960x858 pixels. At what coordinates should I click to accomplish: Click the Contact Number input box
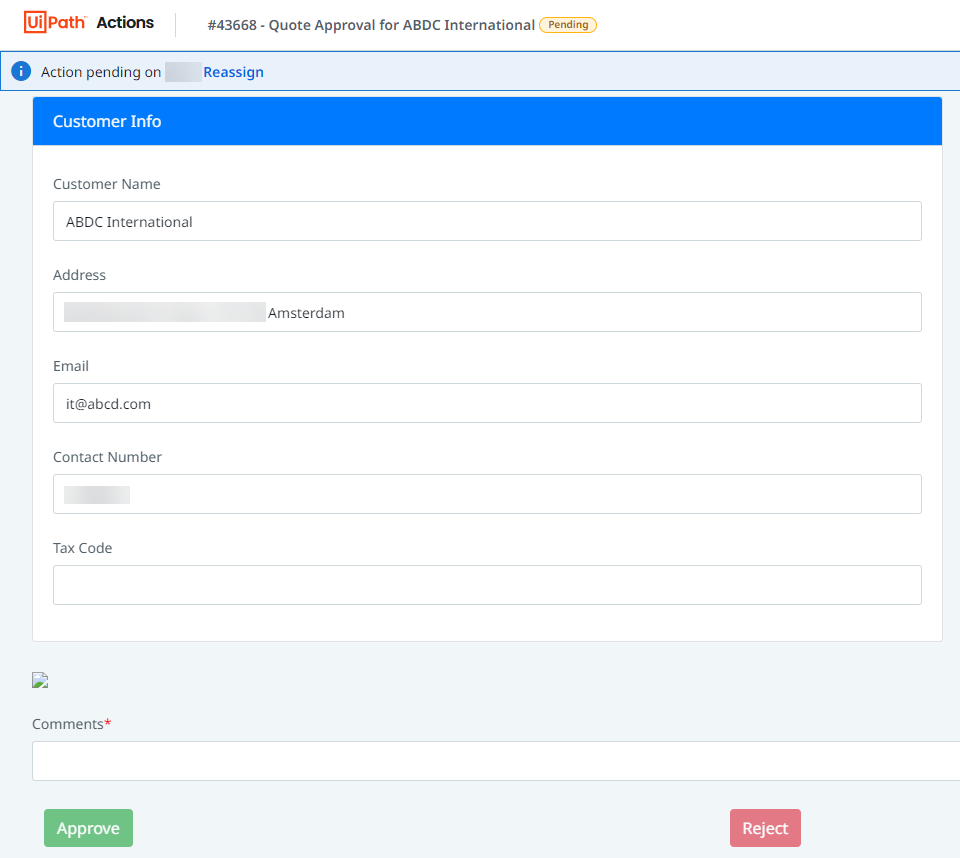tap(487, 494)
